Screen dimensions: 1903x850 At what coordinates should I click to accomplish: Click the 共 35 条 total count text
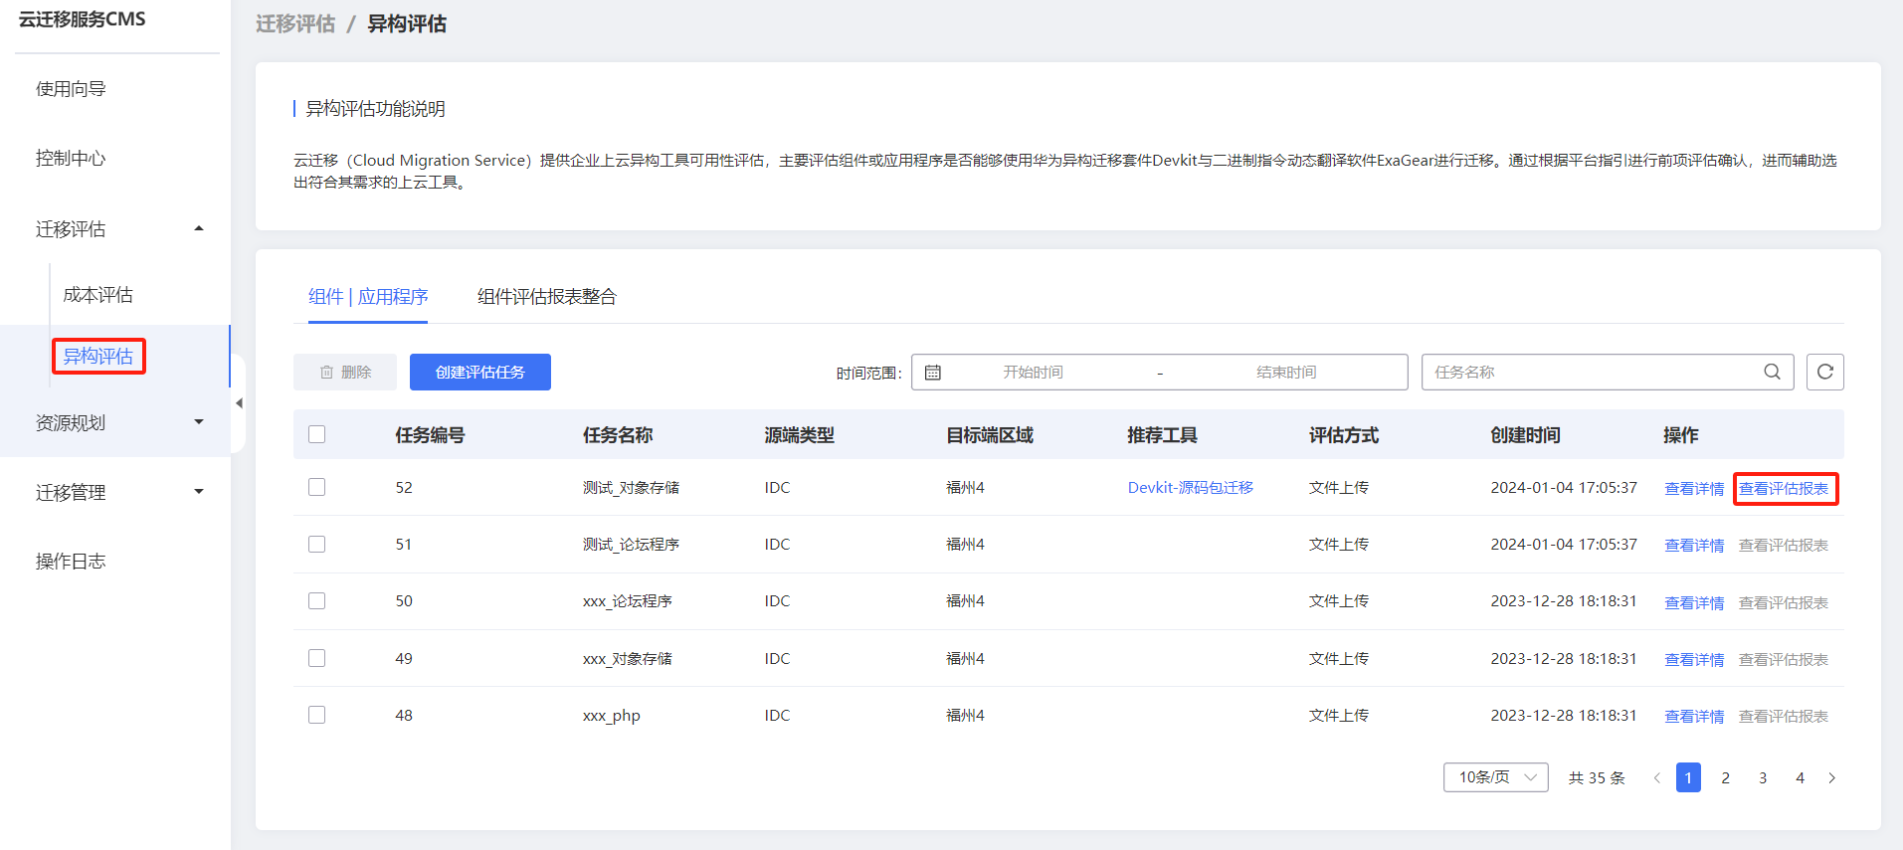pos(1597,778)
